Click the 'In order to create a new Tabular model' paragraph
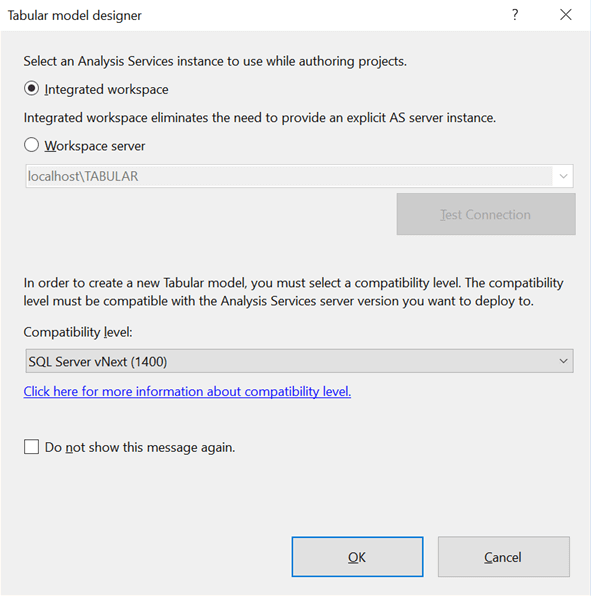The width and height of the screenshot is (591, 596). [293, 292]
